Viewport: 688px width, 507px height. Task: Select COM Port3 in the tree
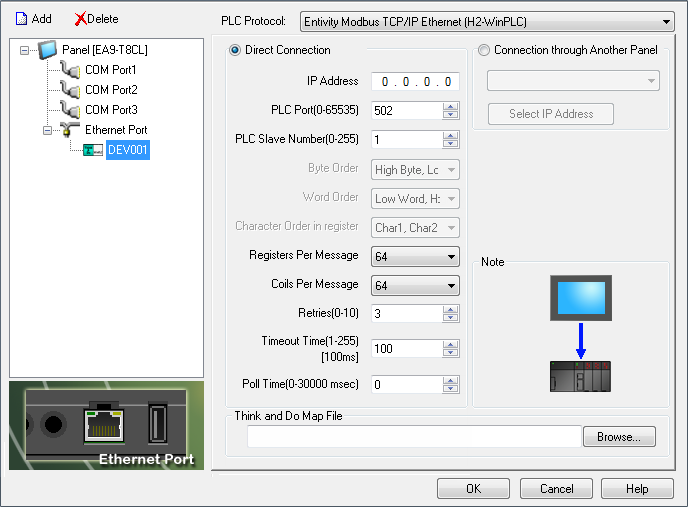click(110, 110)
